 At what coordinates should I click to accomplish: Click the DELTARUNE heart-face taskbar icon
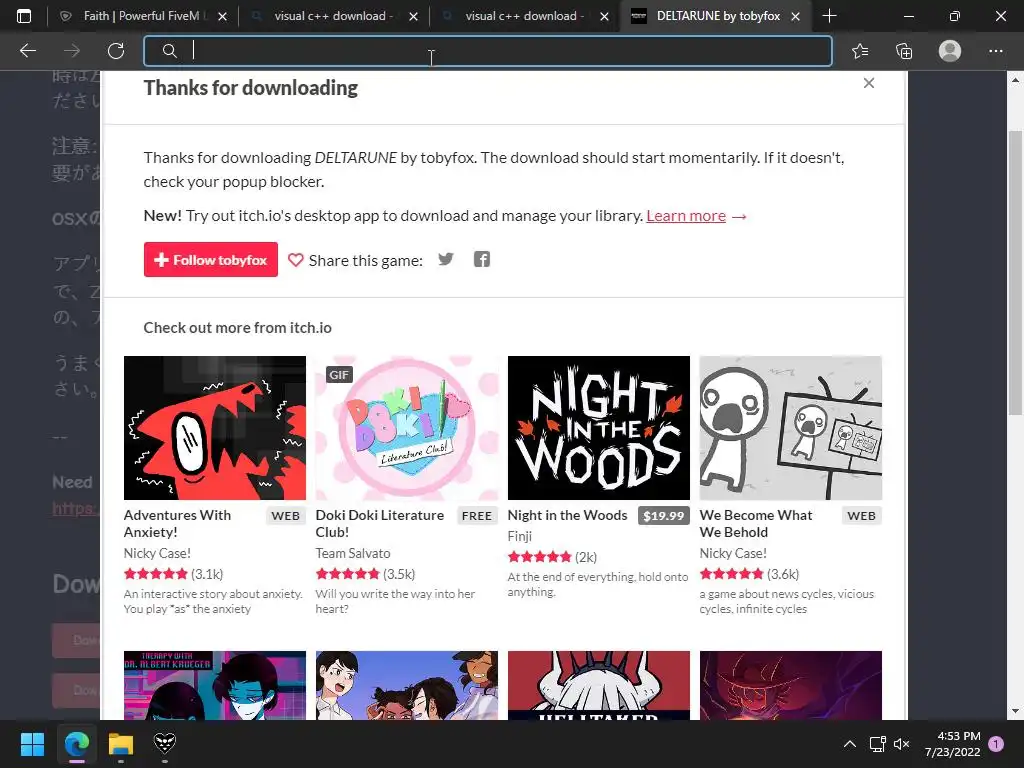coord(165,743)
